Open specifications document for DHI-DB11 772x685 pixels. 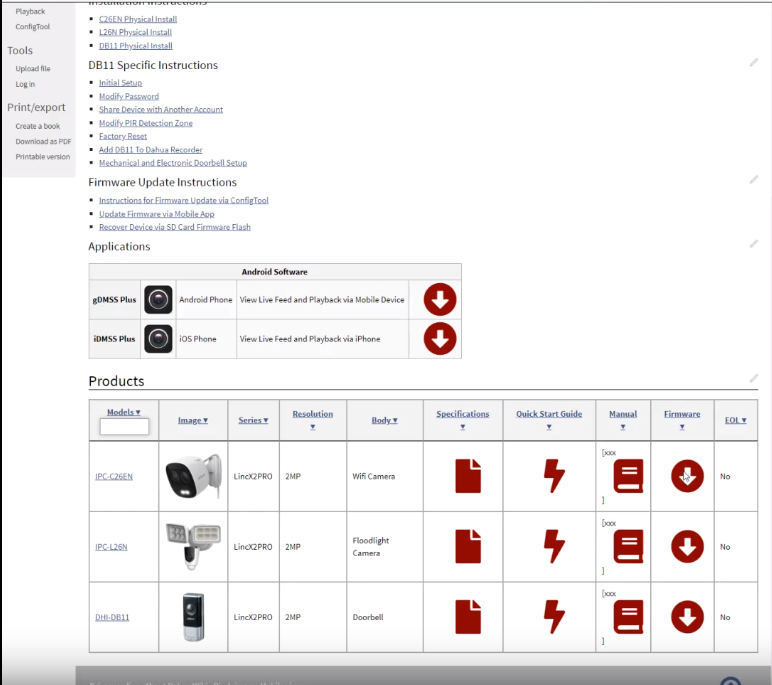(468, 617)
